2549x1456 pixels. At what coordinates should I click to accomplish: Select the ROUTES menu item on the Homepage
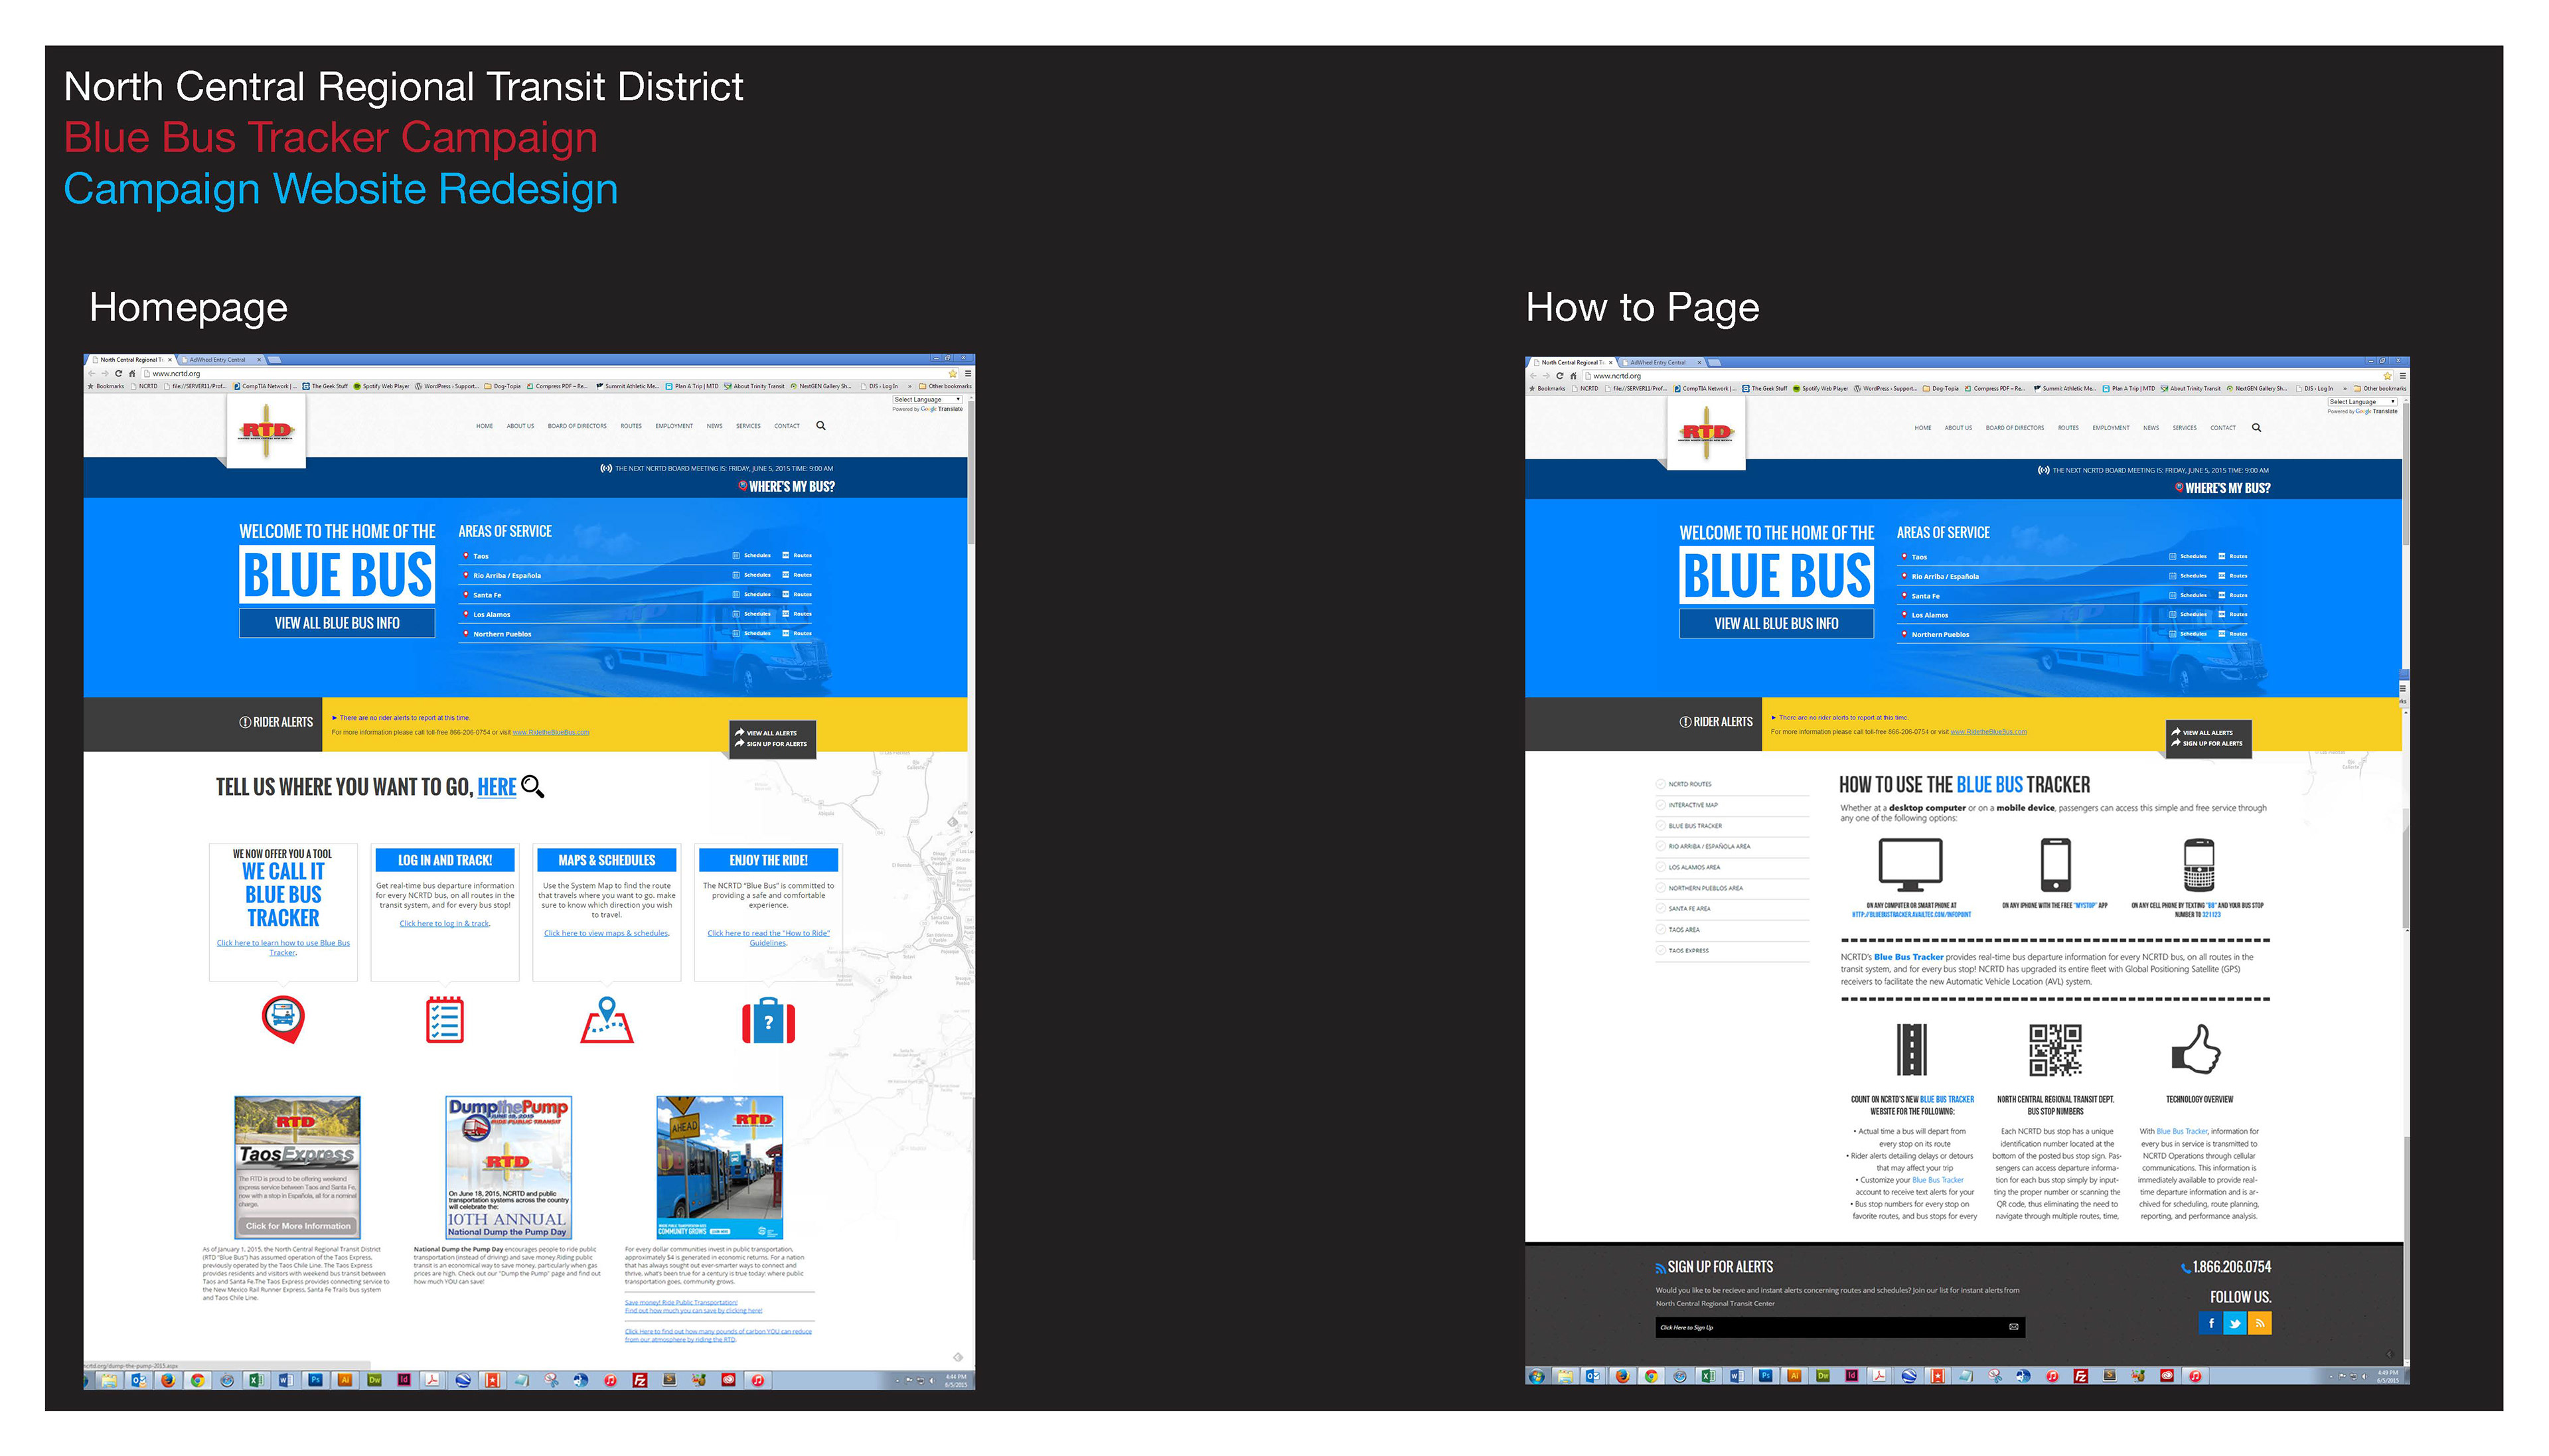coord(631,426)
